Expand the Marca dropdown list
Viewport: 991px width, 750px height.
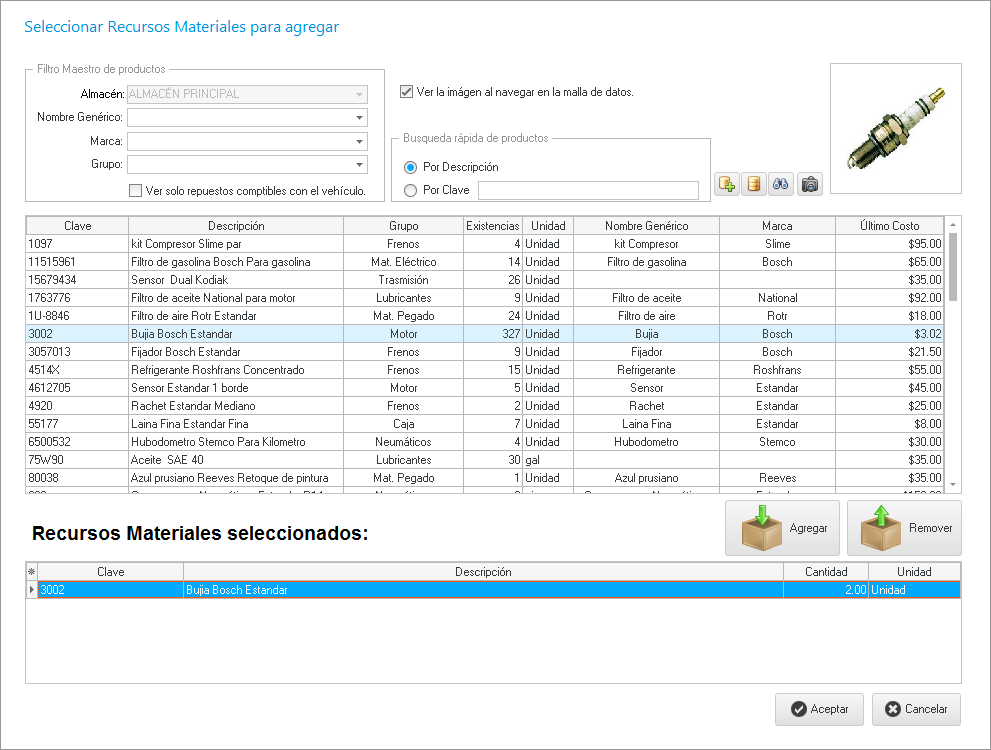(359, 141)
